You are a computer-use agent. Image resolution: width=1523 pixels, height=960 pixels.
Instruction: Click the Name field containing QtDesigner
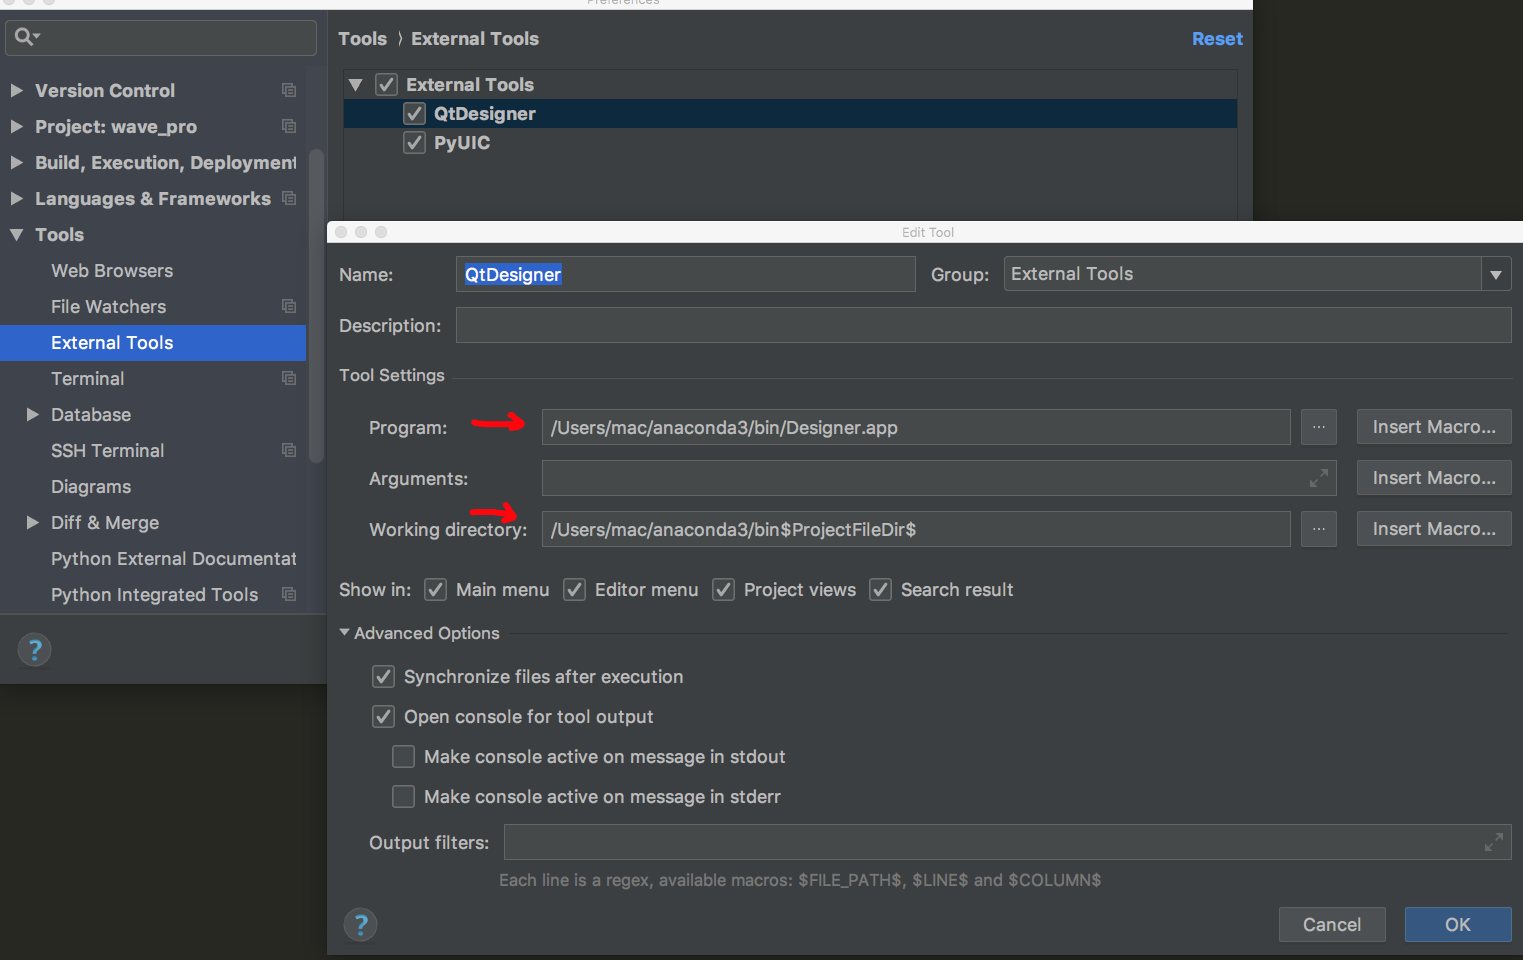click(x=686, y=274)
